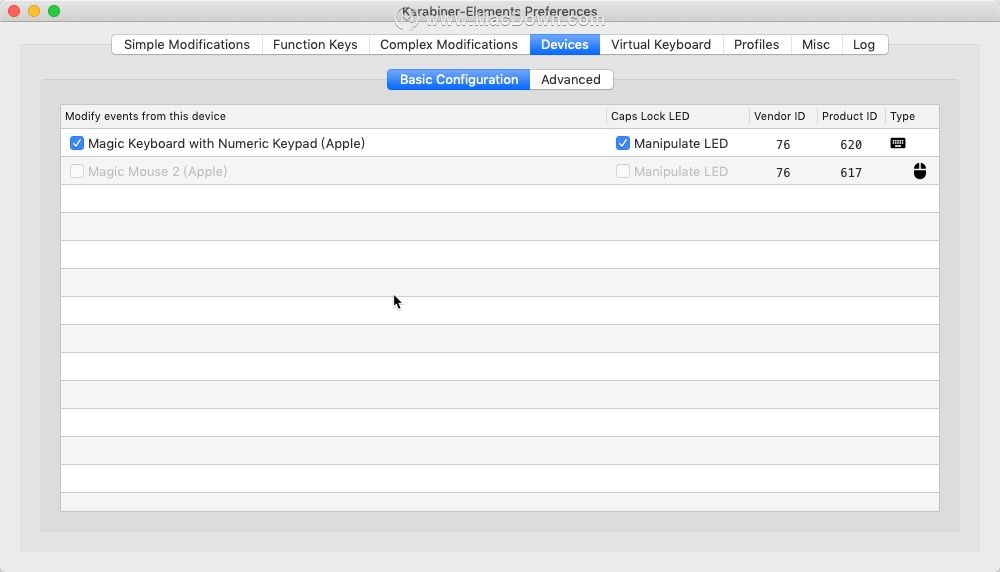Click the mouse type icon for Magic Mouse 2

pos(919,171)
